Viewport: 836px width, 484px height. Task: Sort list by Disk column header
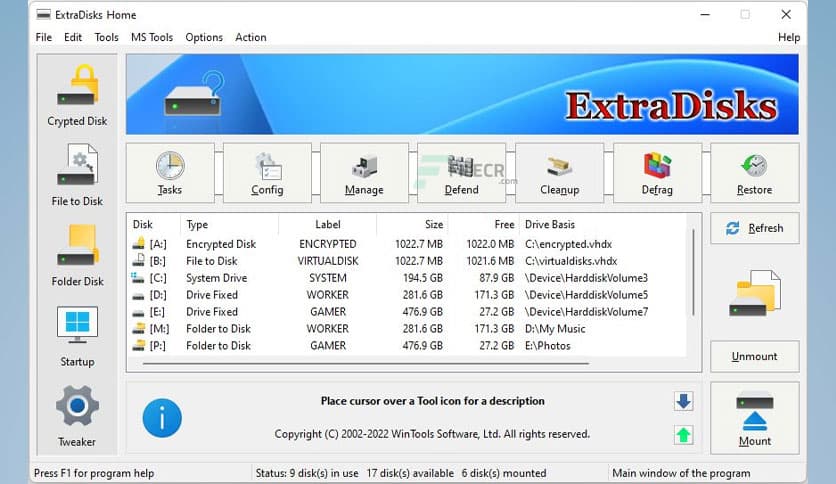tap(154, 224)
